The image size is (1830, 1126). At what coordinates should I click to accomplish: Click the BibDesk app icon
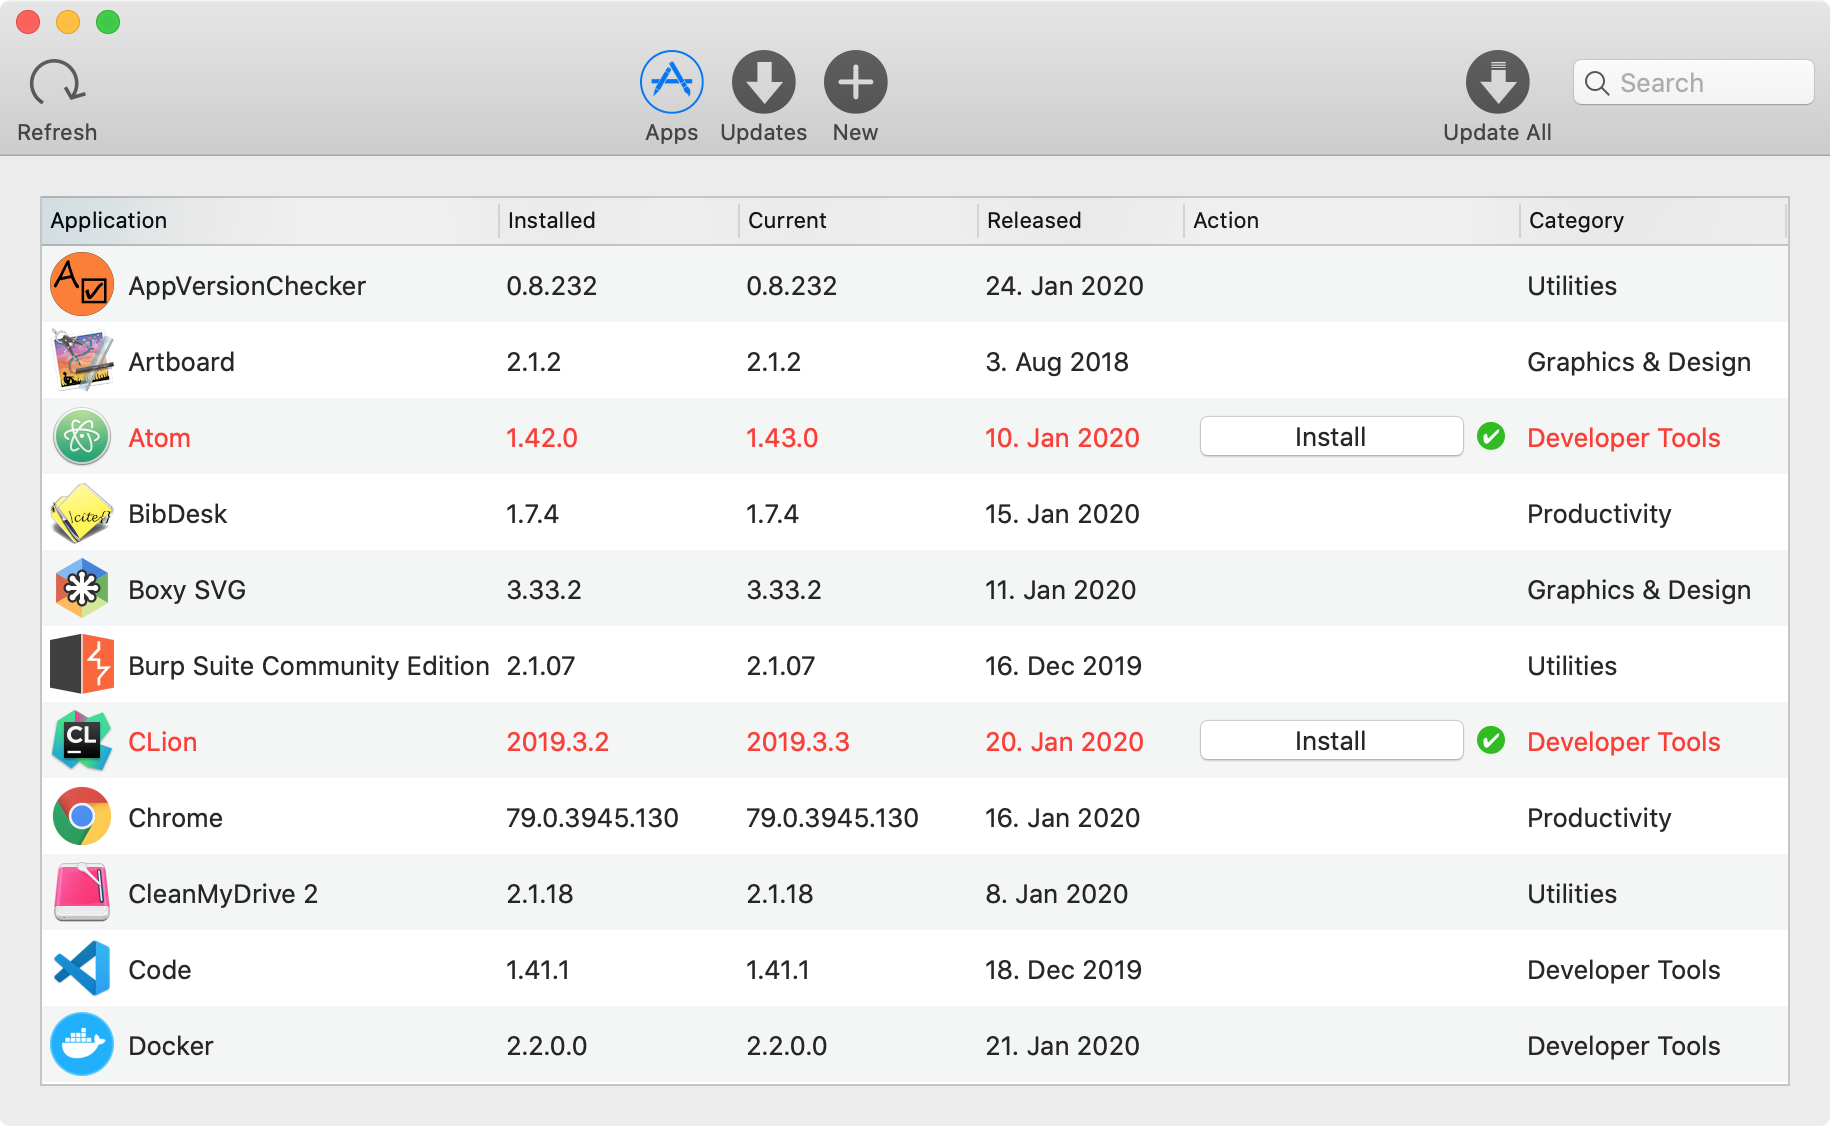coord(82,513)
